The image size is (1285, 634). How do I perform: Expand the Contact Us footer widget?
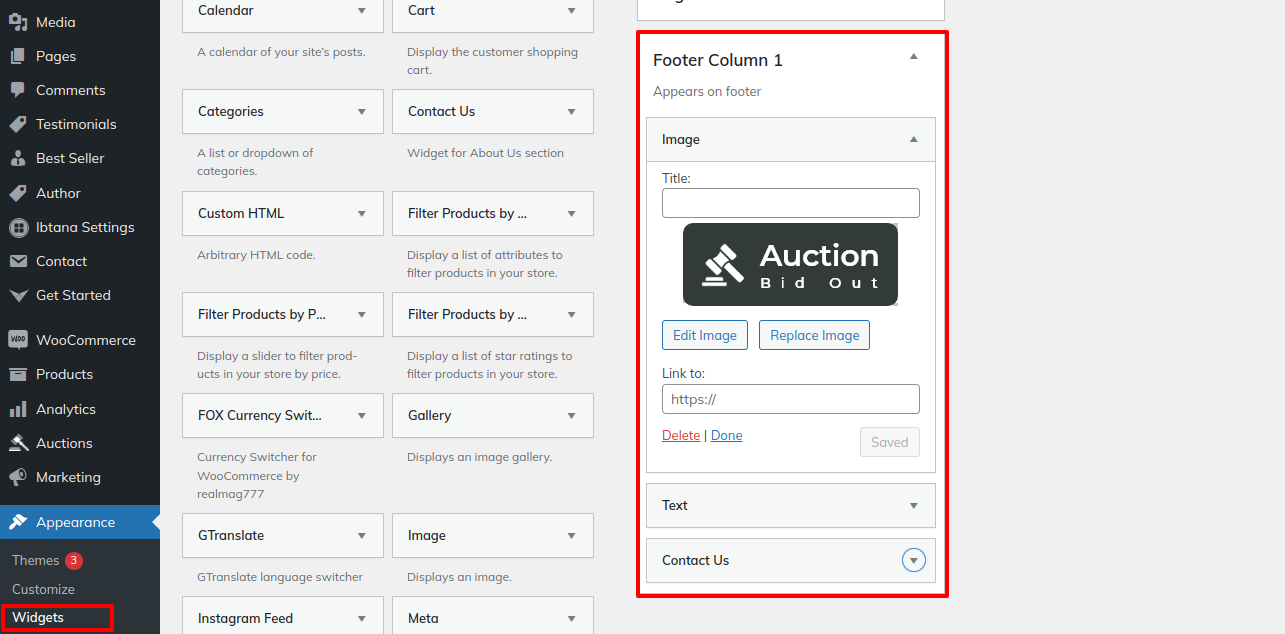pos(913,561)
